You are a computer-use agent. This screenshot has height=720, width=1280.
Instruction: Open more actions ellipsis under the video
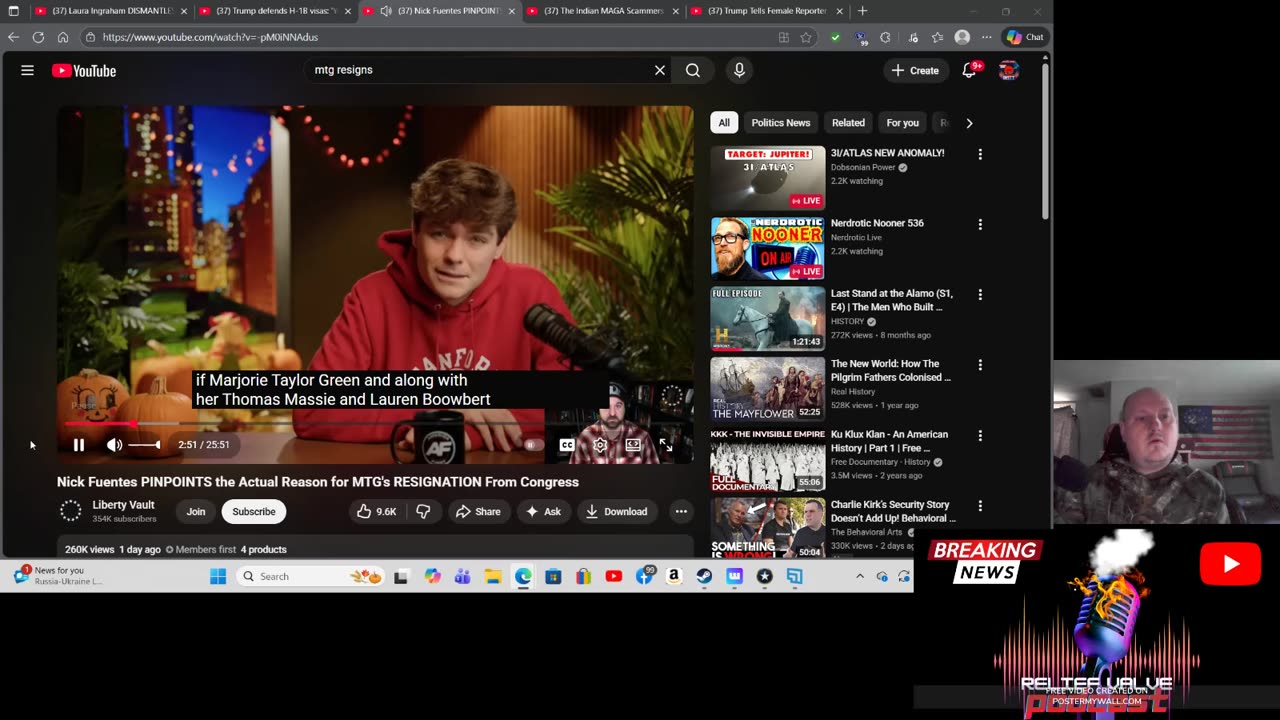(681, 512)
